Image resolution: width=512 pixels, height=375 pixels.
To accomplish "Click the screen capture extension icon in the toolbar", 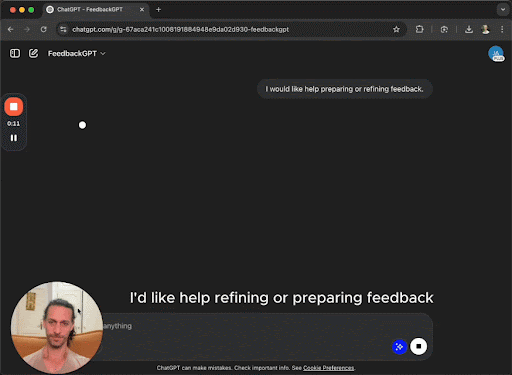I will coord(444,29).
